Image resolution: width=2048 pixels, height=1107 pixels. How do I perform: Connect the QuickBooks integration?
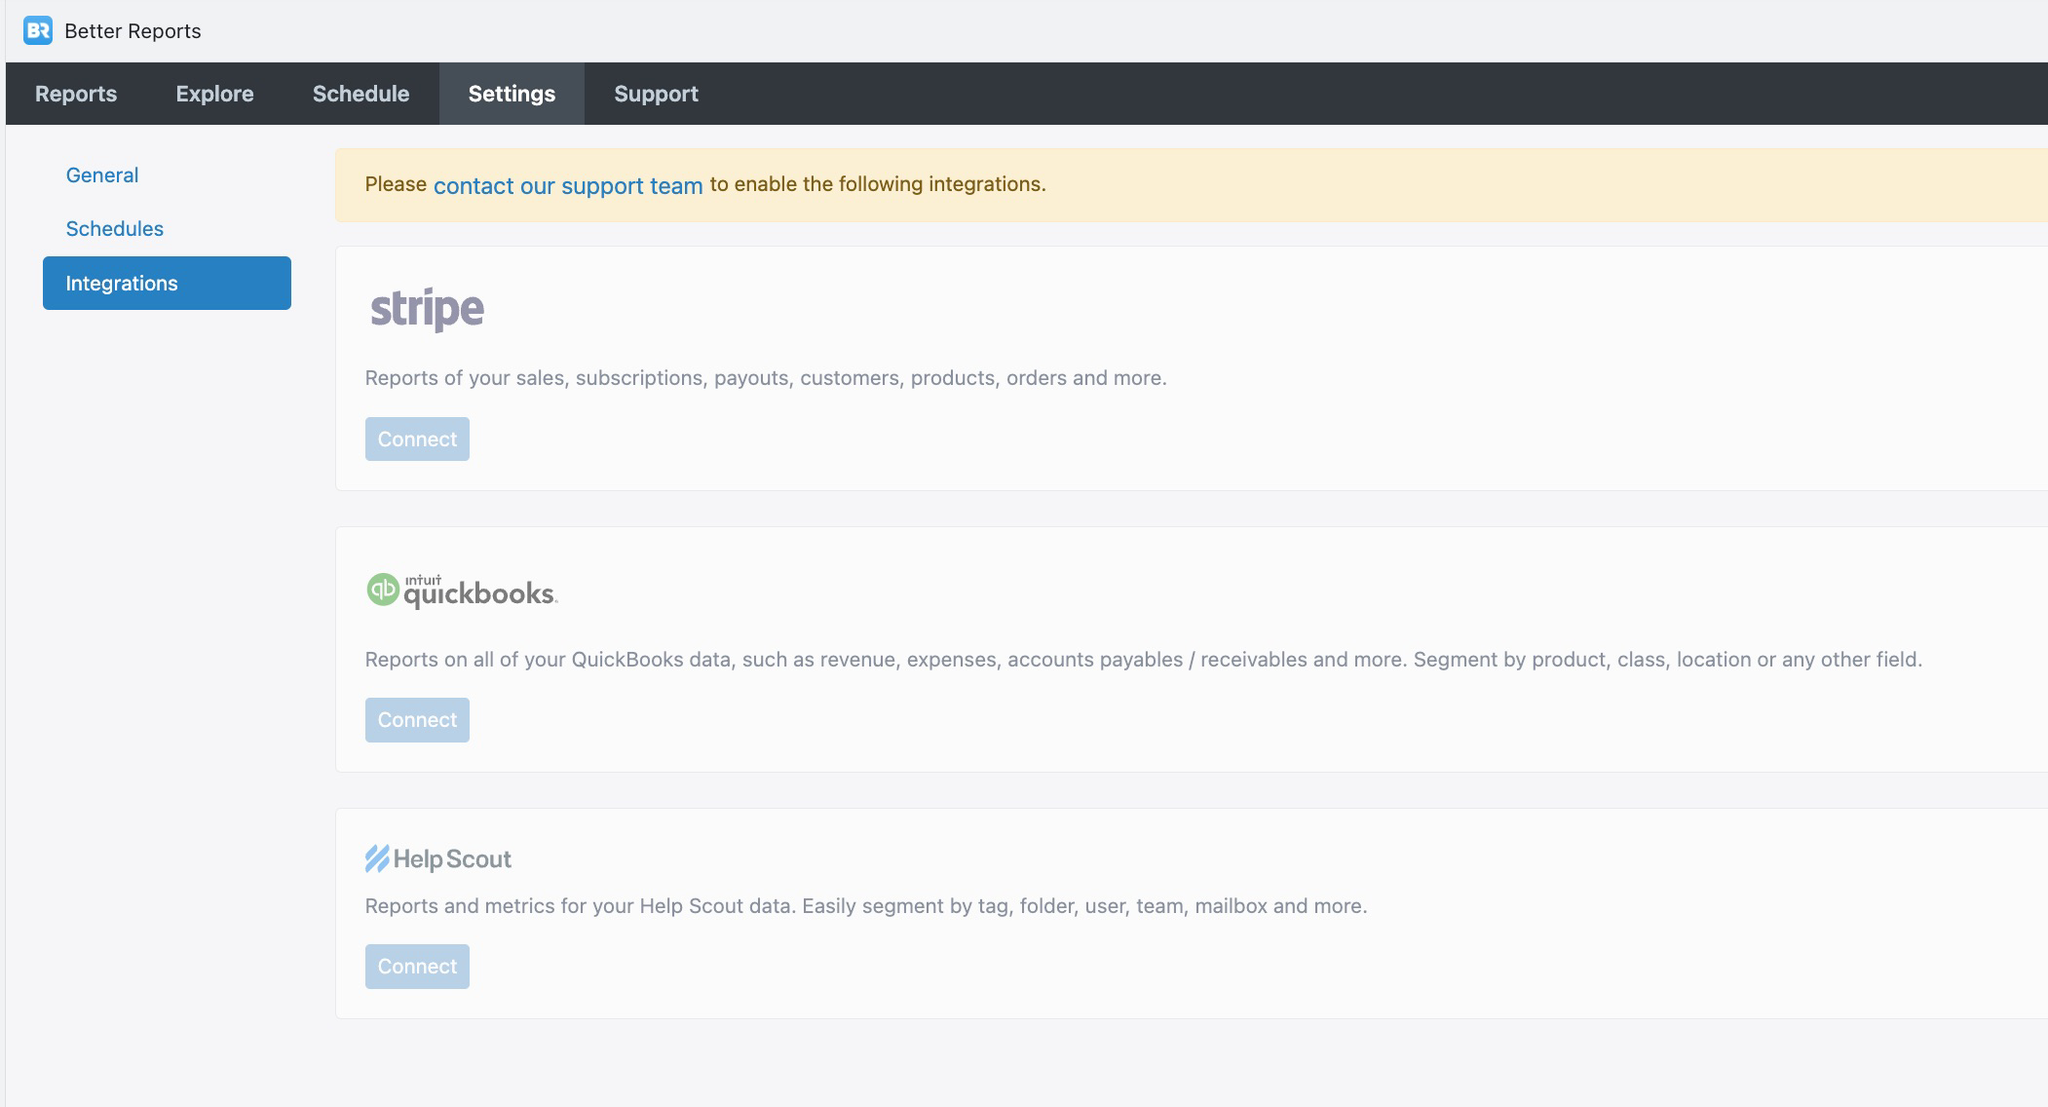tap(417, 720)
